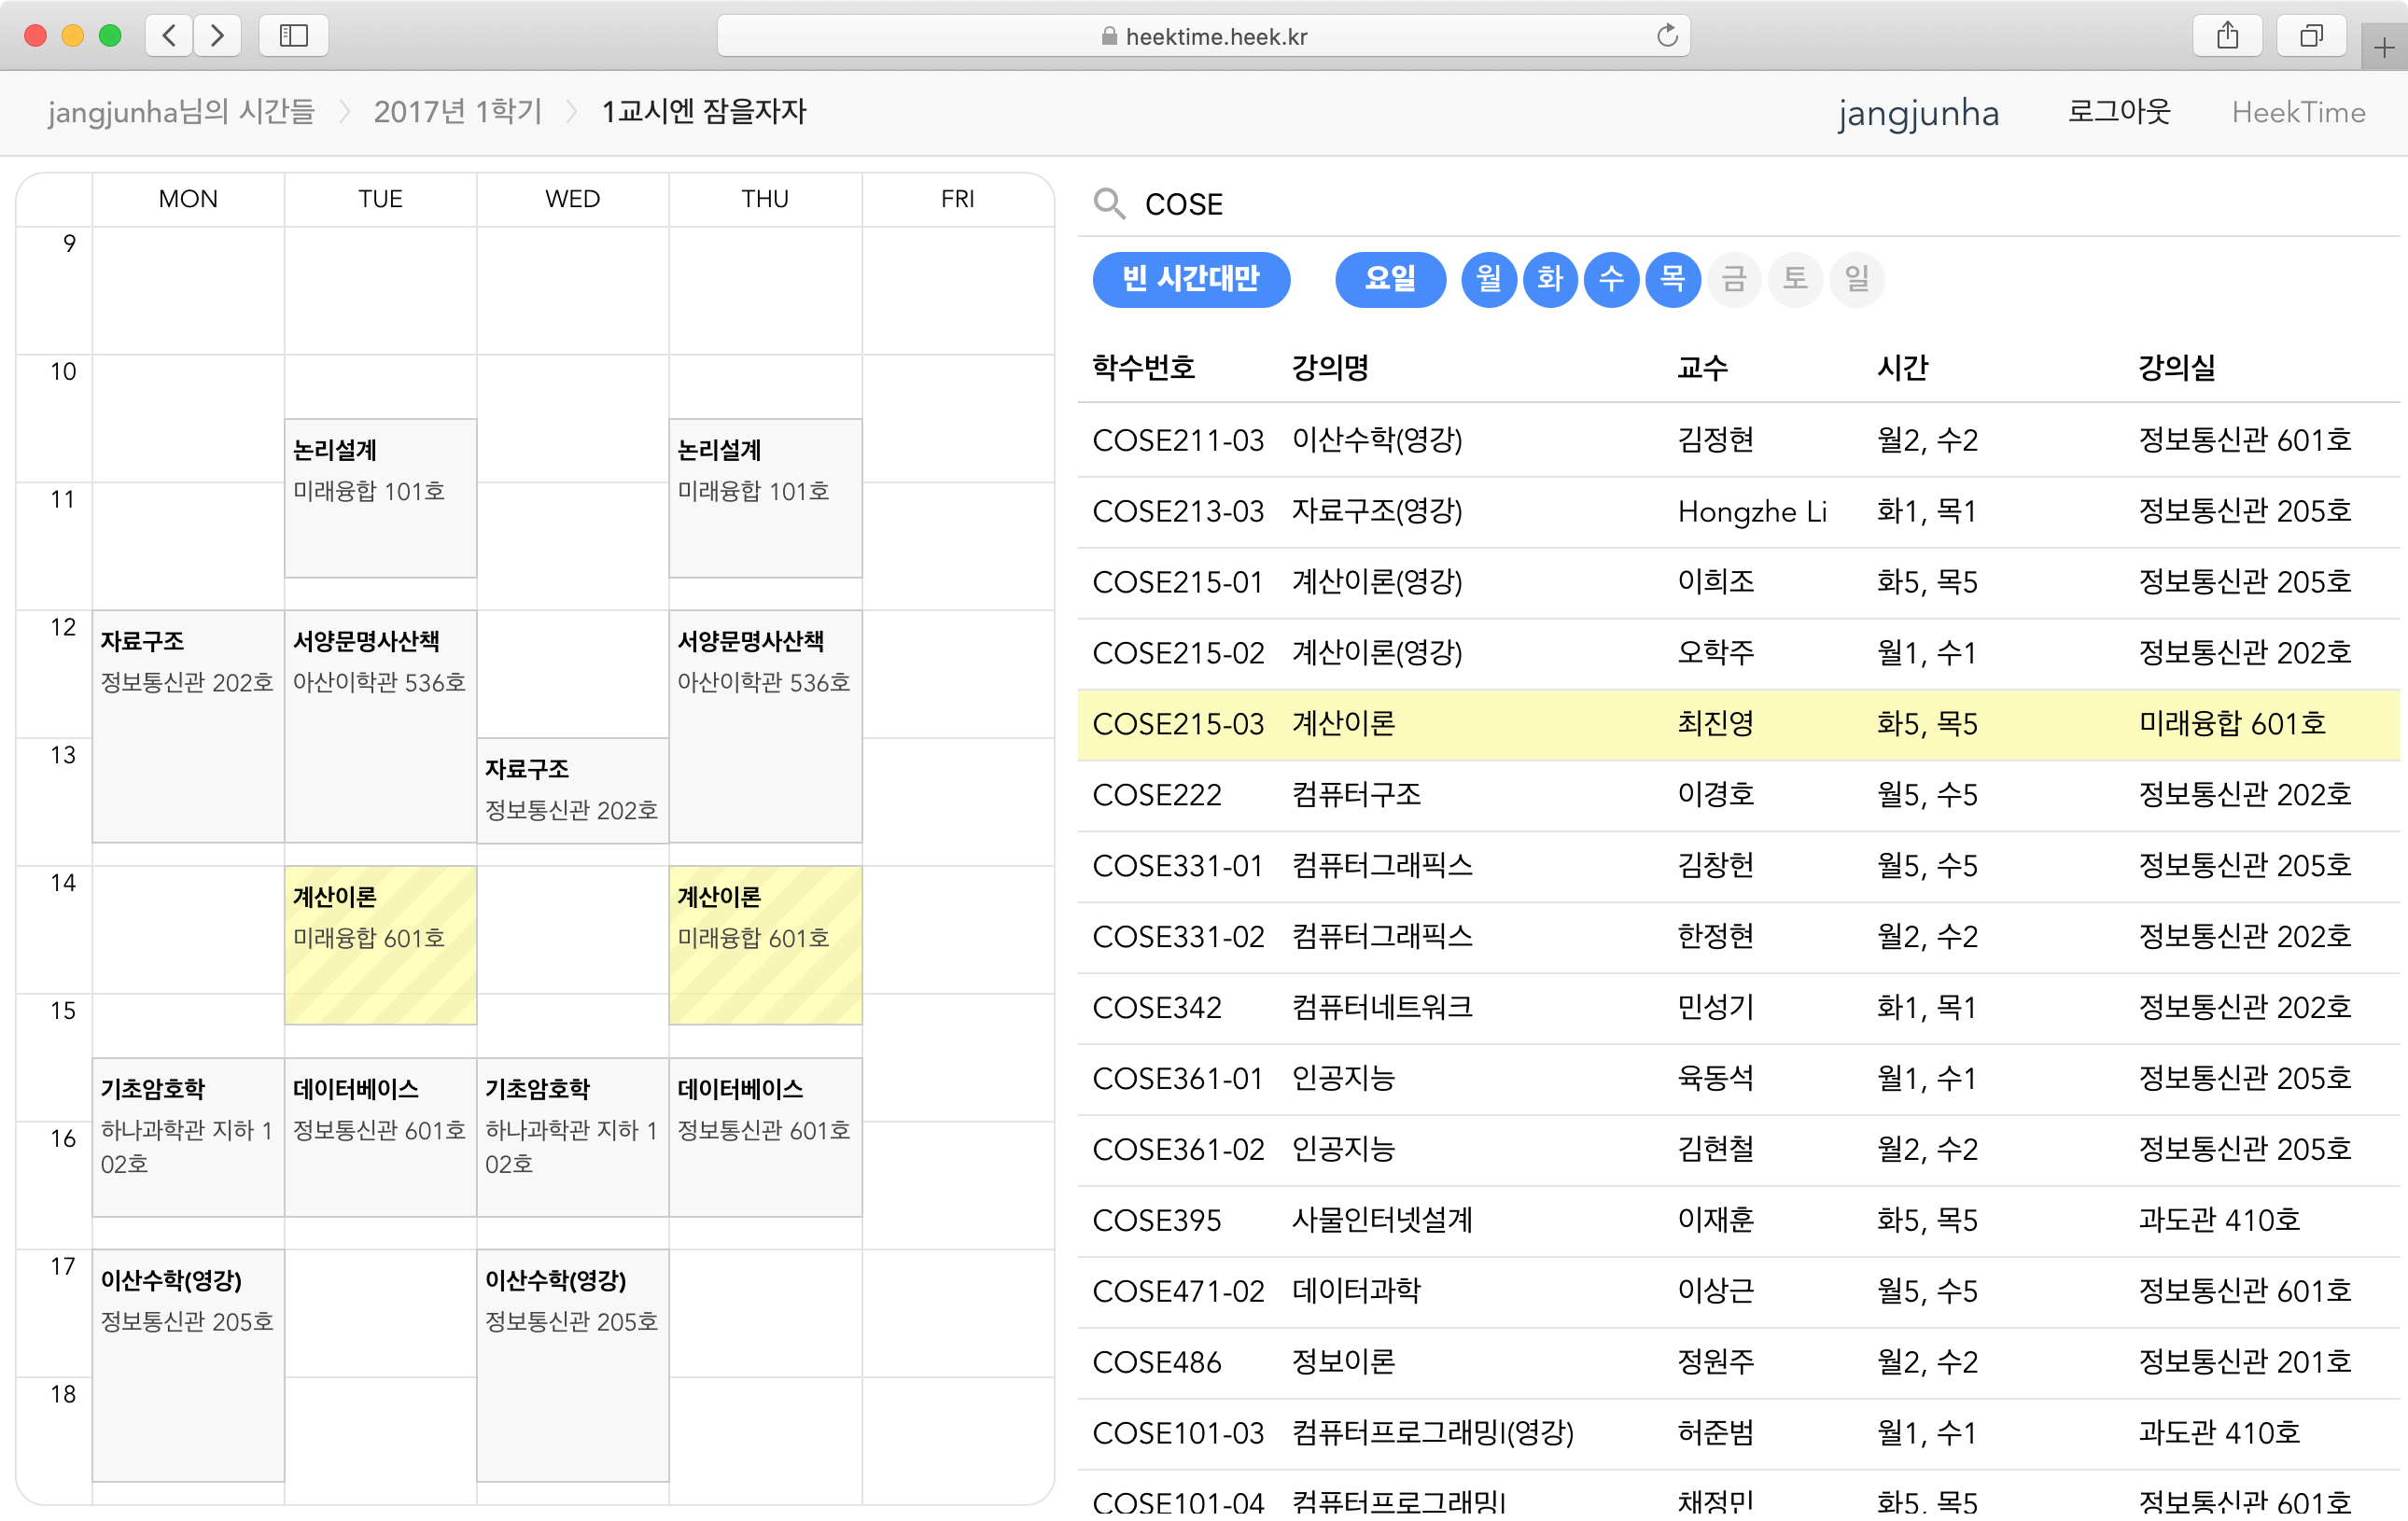Click Monday 이산수학(영강) timetable block
Screen dimensions: 2408x1521
[x=188, y=1365]
